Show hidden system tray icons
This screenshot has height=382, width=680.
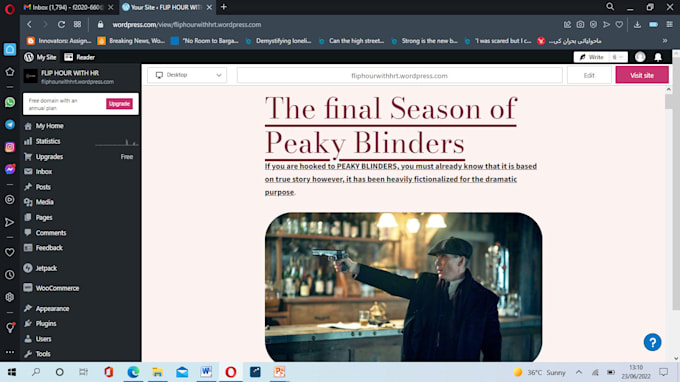pyautogui.click(x=579, y=372)
